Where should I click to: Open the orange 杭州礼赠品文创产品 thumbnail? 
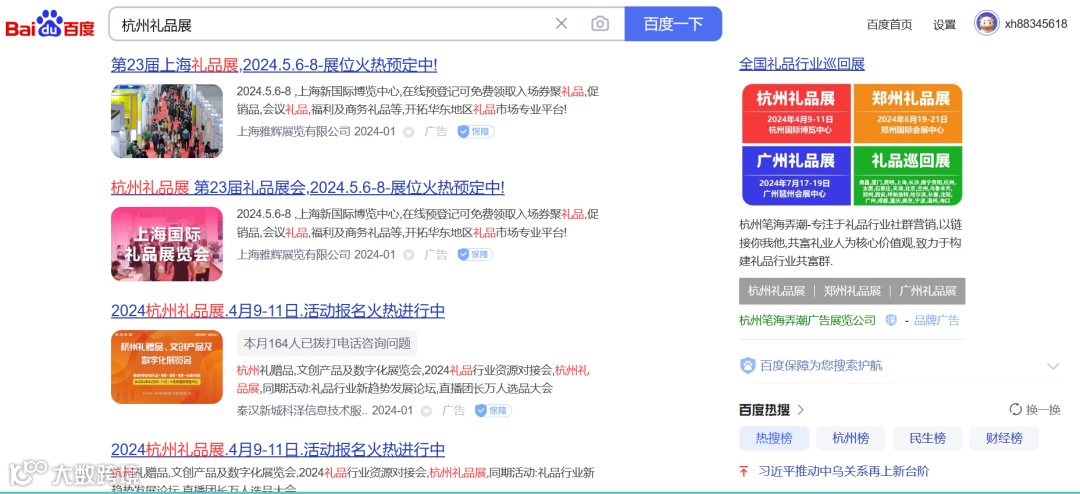coord(167,367)
